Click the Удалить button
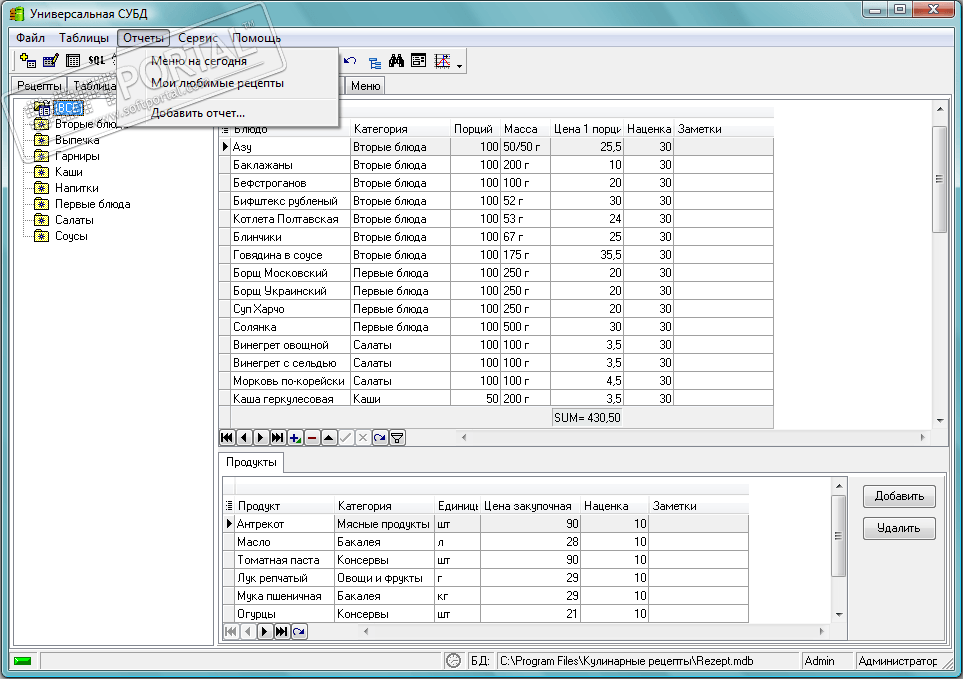 pos(899,528)
